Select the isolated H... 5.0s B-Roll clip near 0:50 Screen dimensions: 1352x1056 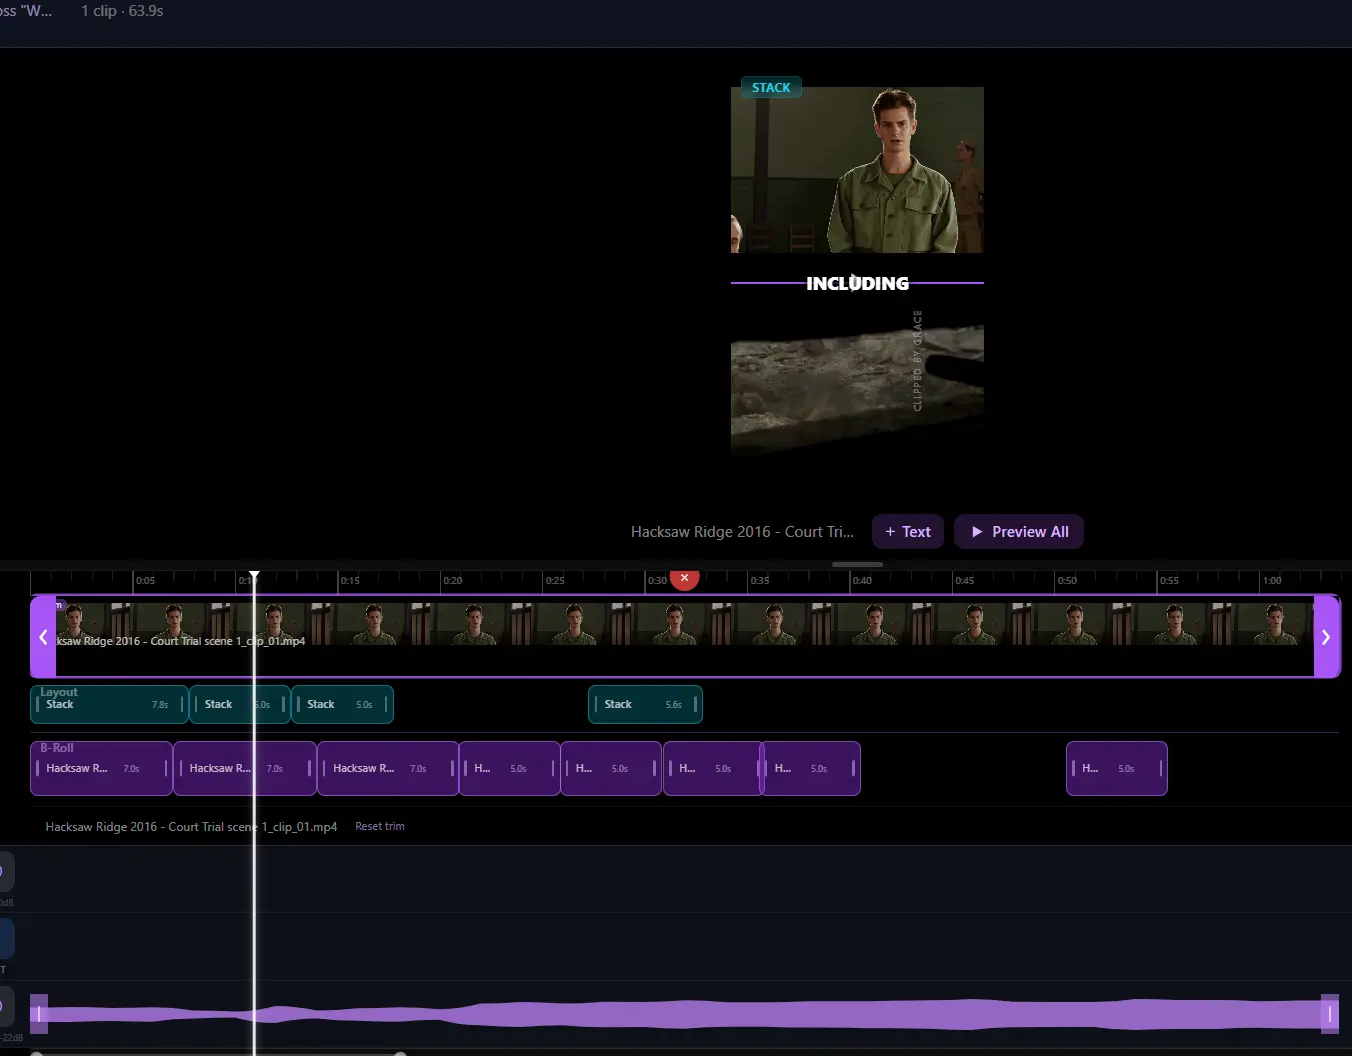click(x=1116, y=768)
